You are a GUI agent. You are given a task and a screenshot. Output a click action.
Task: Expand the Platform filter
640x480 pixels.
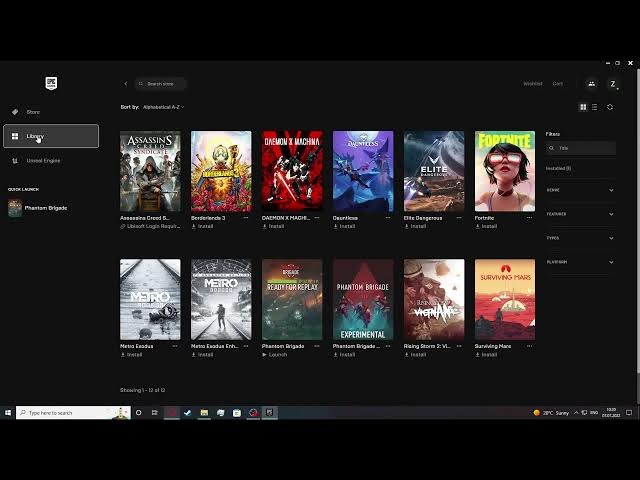point(580,262)
